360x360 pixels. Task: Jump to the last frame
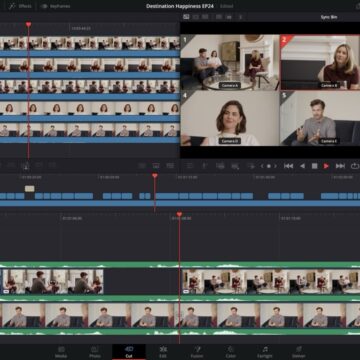(340, 166)
